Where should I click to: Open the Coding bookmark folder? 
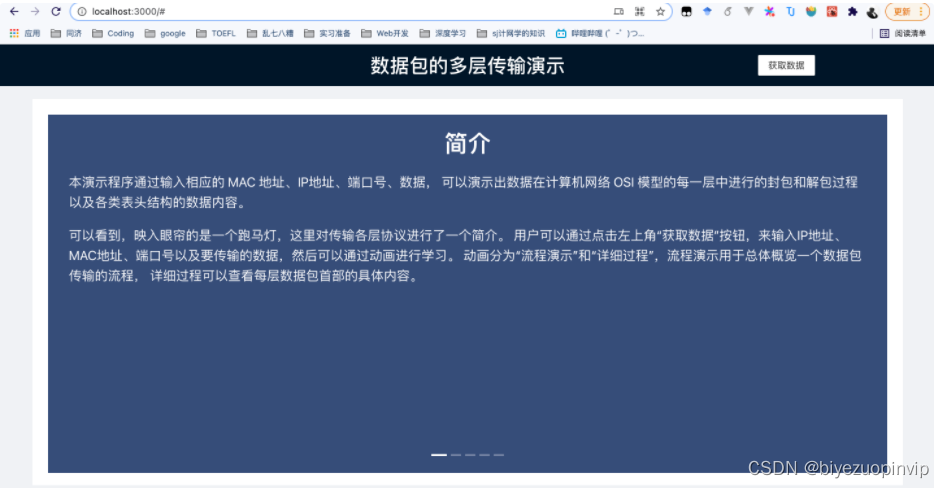coord(113,33)
